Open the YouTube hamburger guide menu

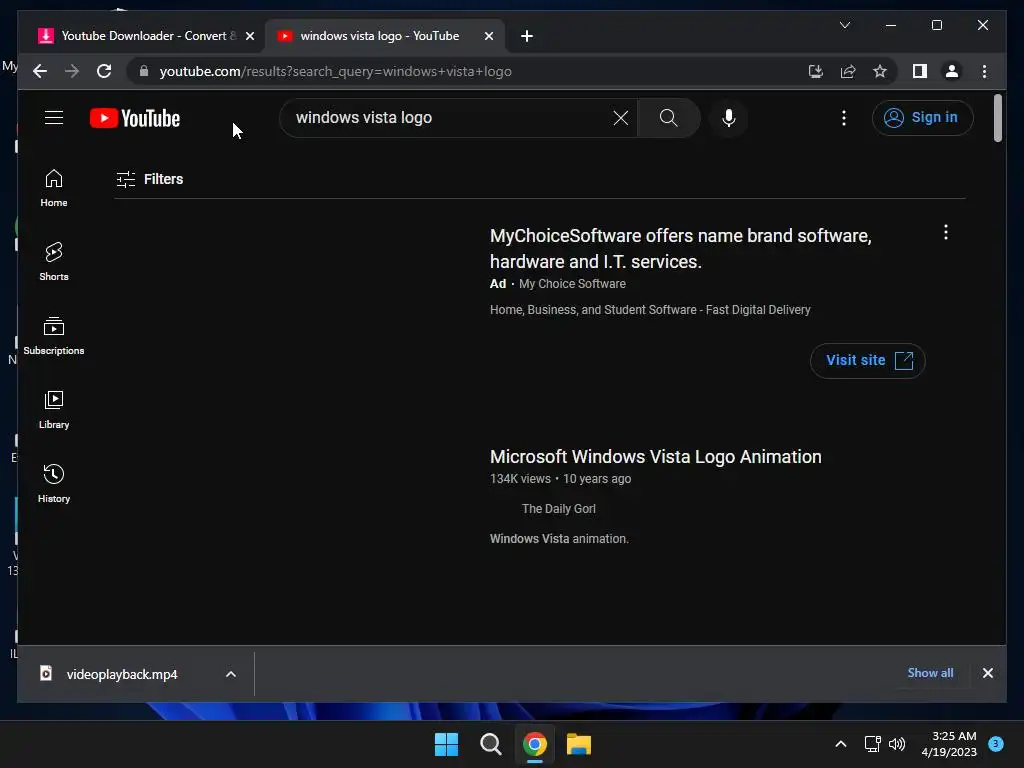(54, 118)
